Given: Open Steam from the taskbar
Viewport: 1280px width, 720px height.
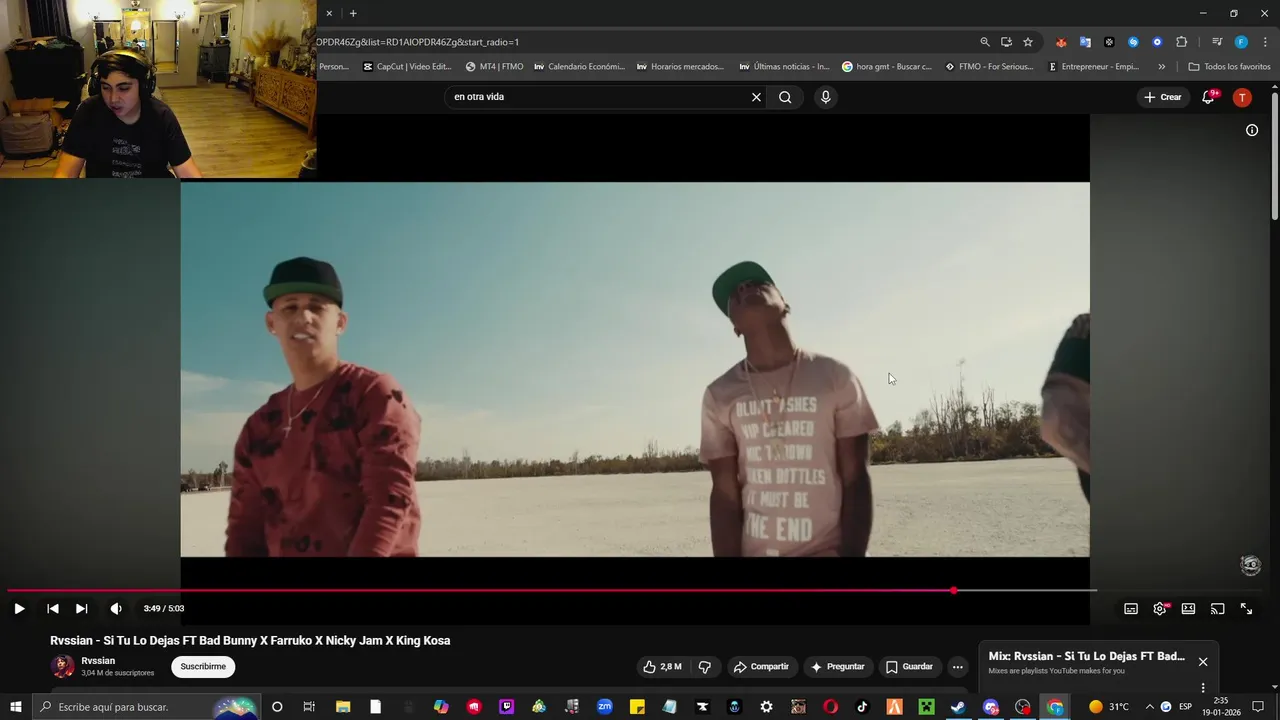Looking at the screenshot, I should pos(958,707).
